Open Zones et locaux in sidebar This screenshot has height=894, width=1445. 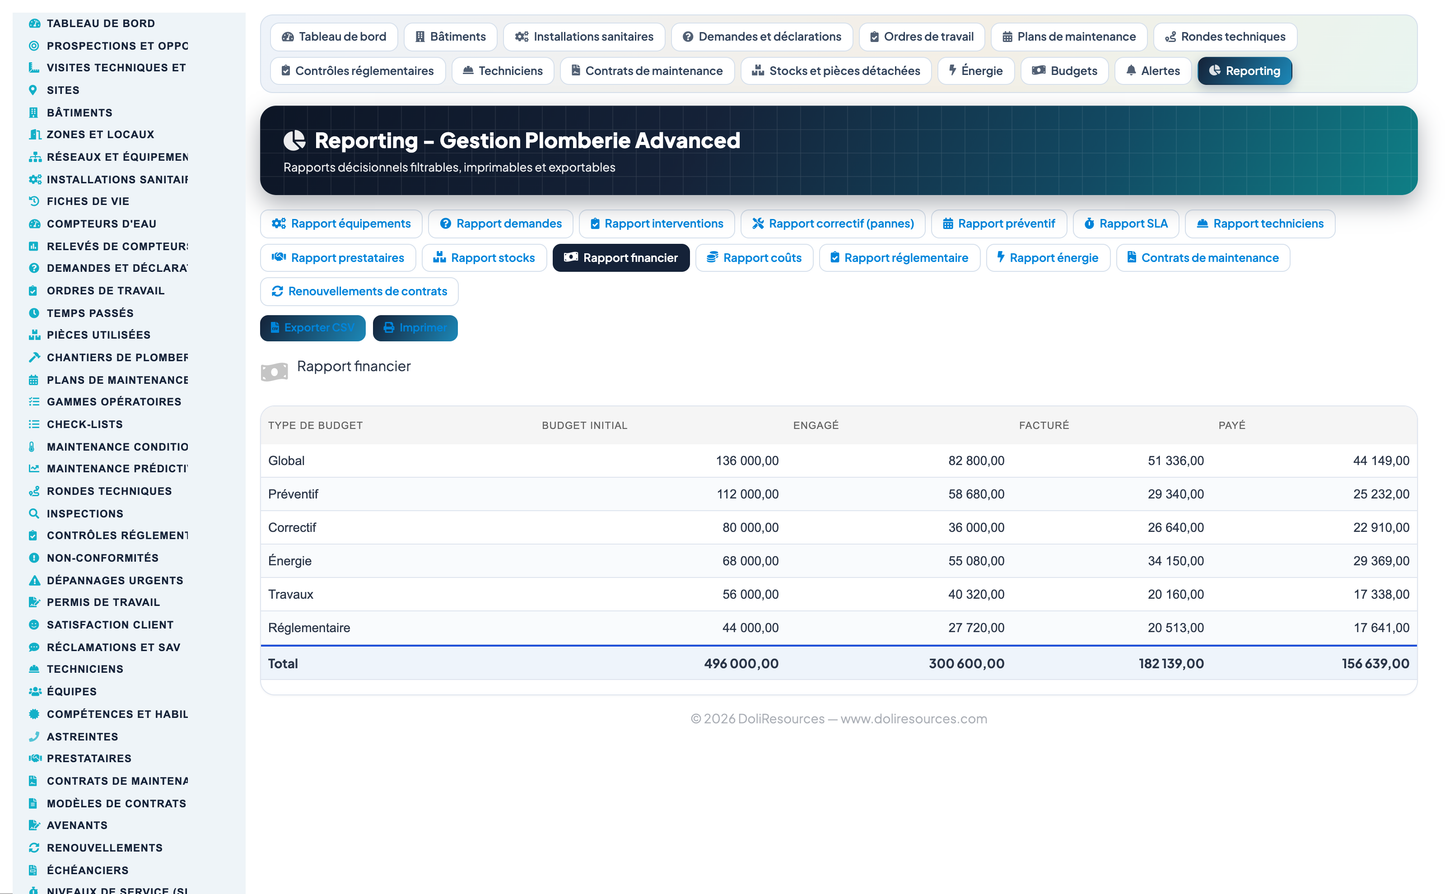100,134
